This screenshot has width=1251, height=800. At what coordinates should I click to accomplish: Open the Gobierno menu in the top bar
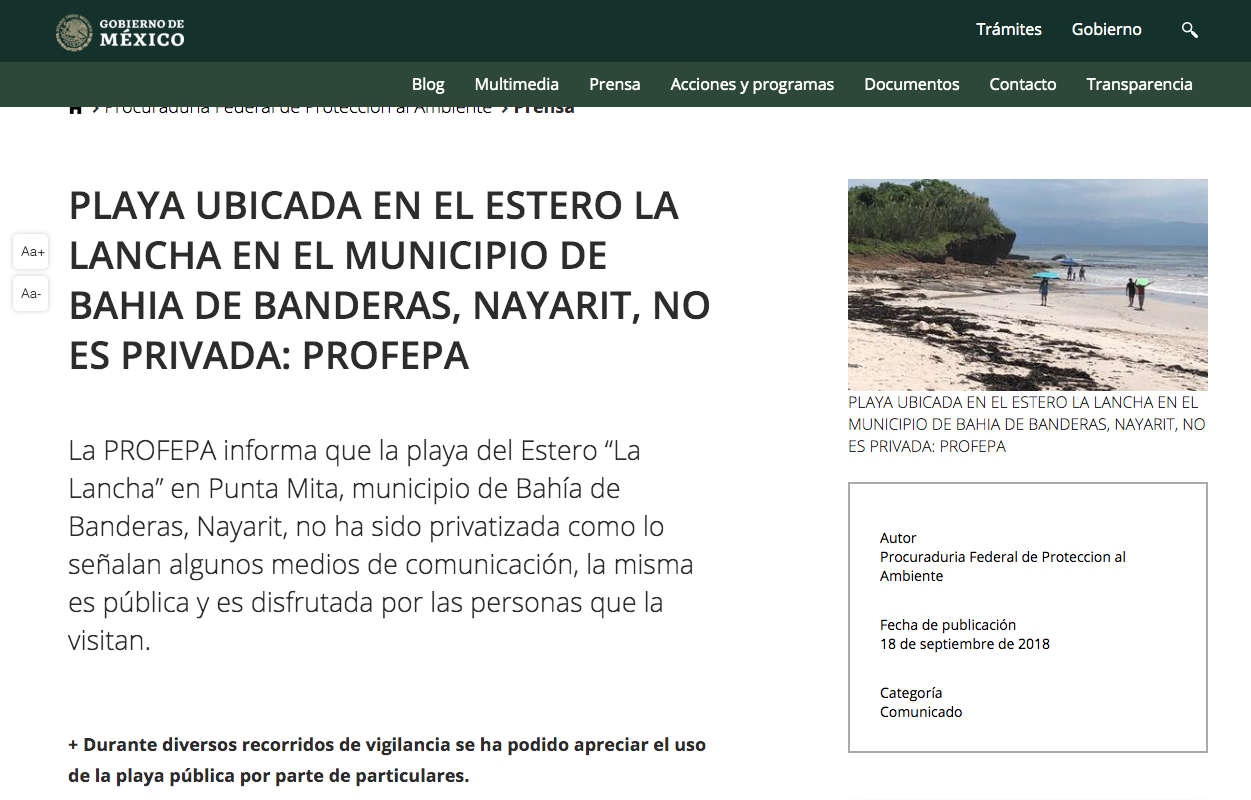click(x=1106, y=30)
